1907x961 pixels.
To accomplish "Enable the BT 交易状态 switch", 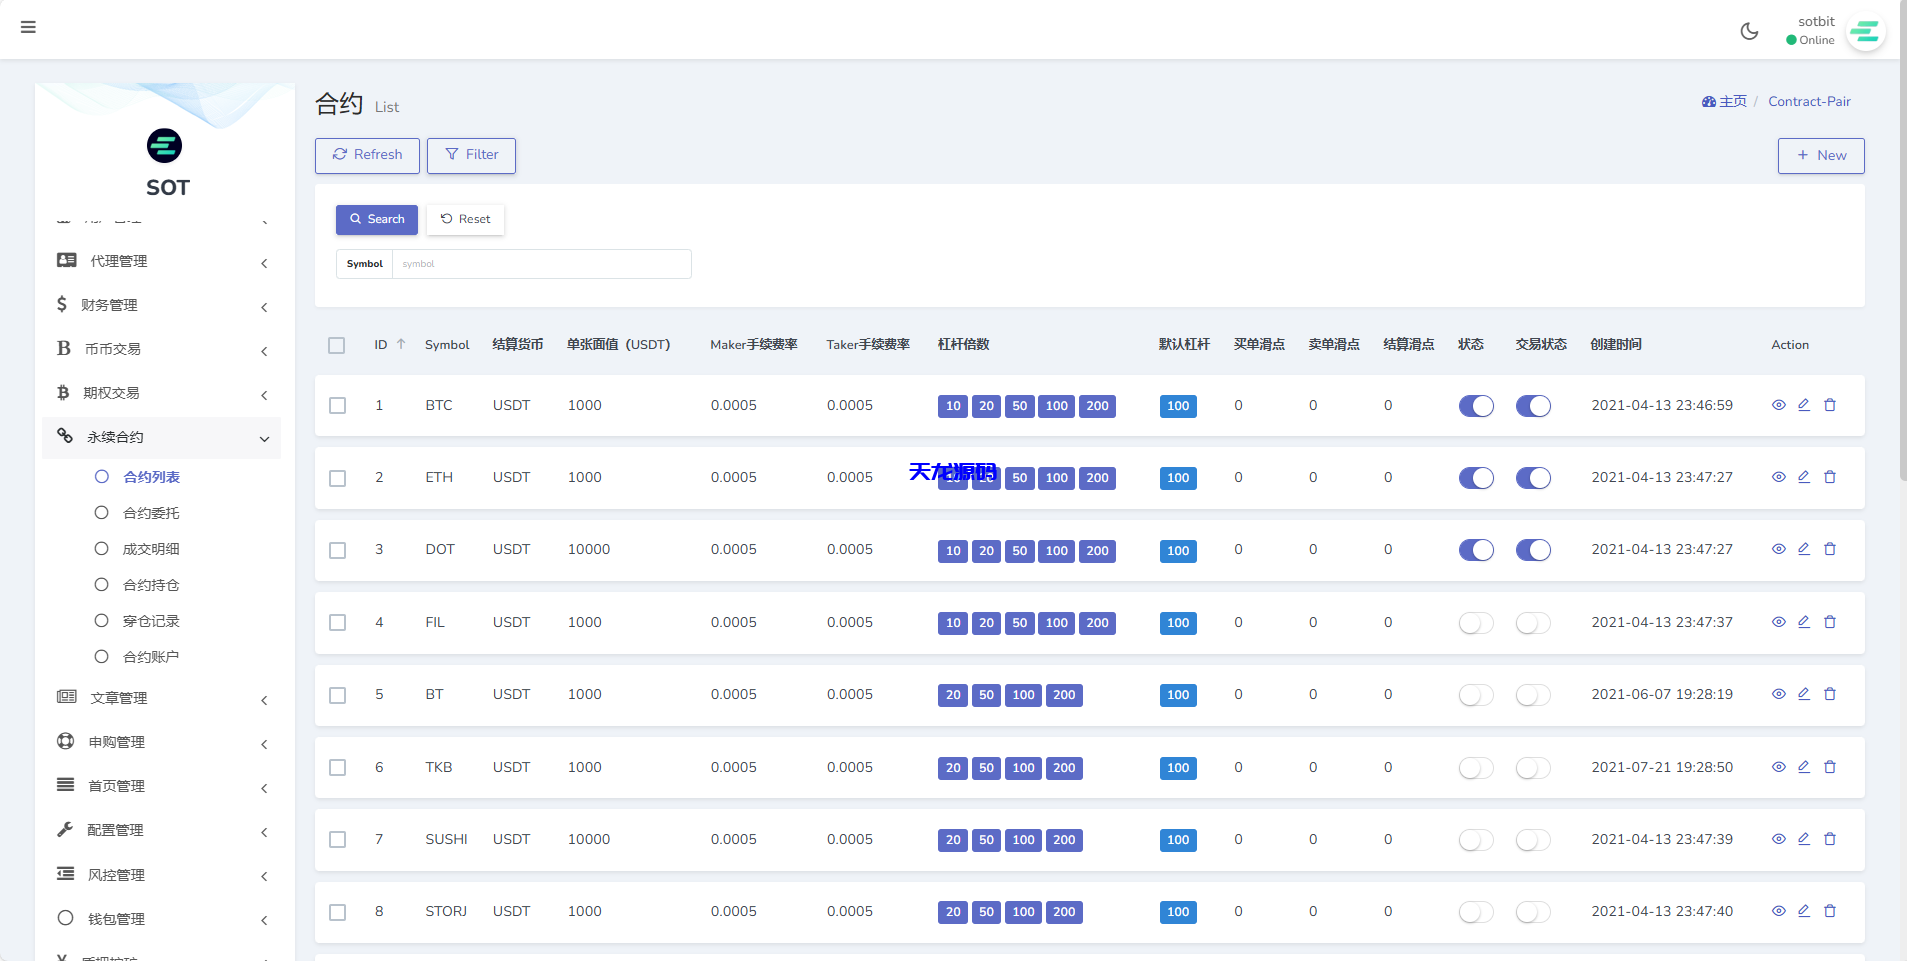I will point(1533,695).
